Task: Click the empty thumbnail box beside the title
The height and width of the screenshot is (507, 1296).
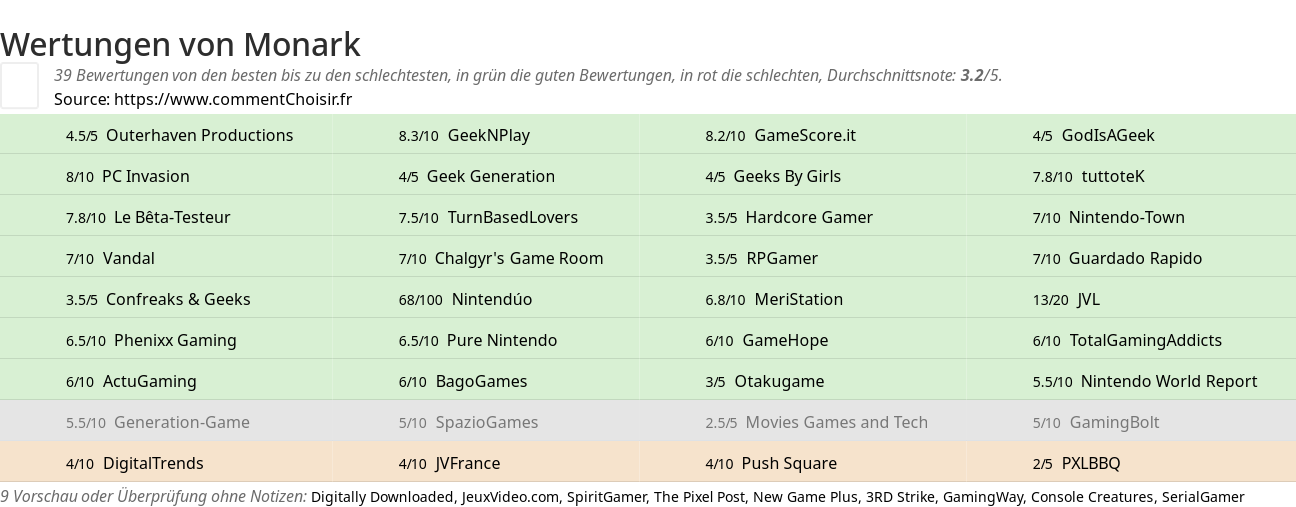Action: [x=19, y=85]
